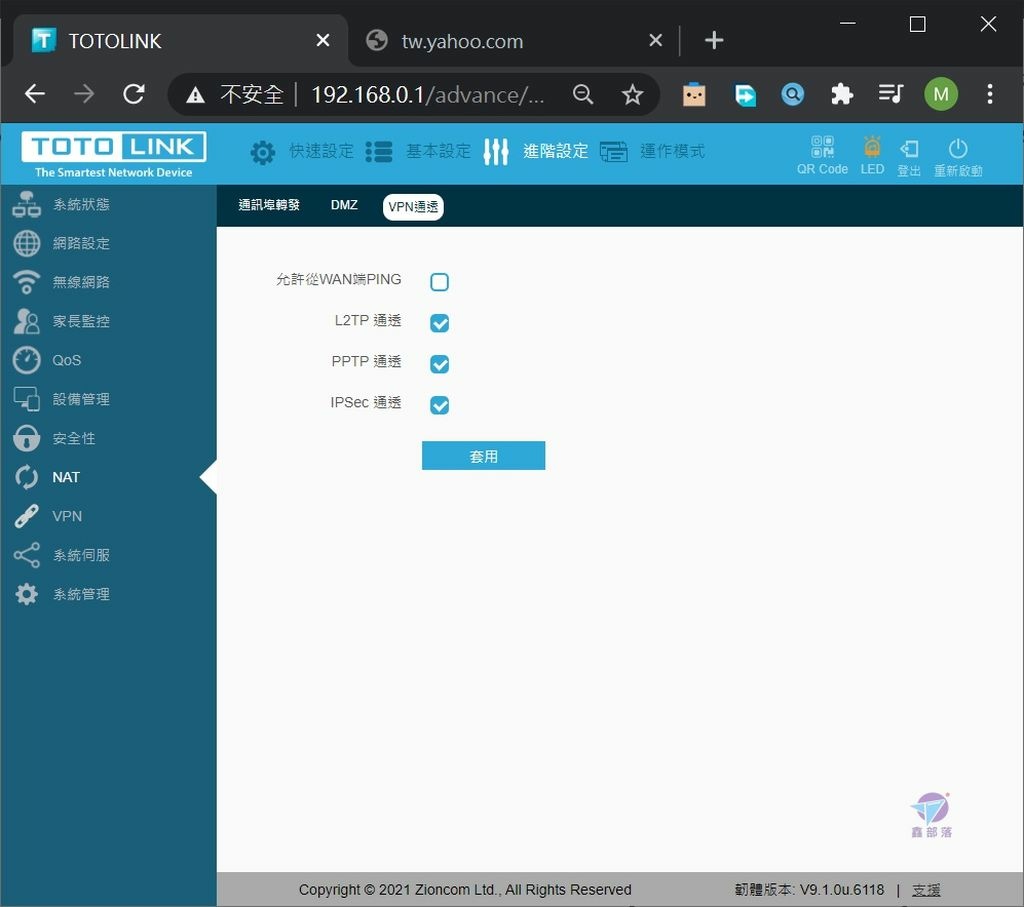The image size is (1024, 907).
Task: Bookmark this page with star icon
Action: pyautogui.click(x=632, y=95)
